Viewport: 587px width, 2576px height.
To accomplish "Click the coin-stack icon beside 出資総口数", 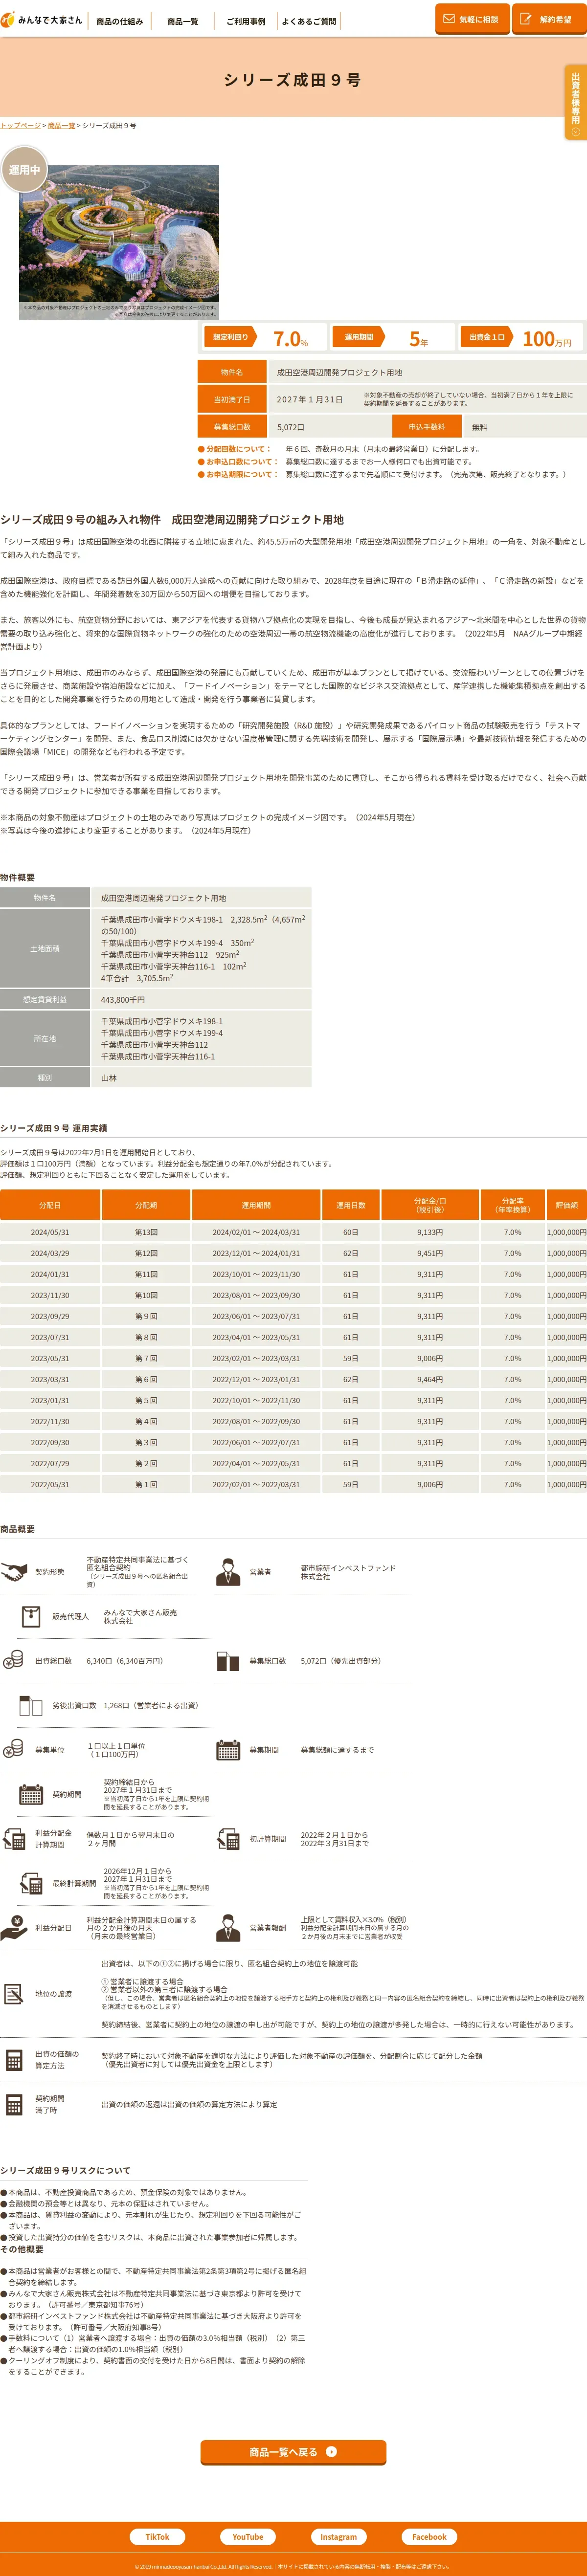I will click(13, 1661).
